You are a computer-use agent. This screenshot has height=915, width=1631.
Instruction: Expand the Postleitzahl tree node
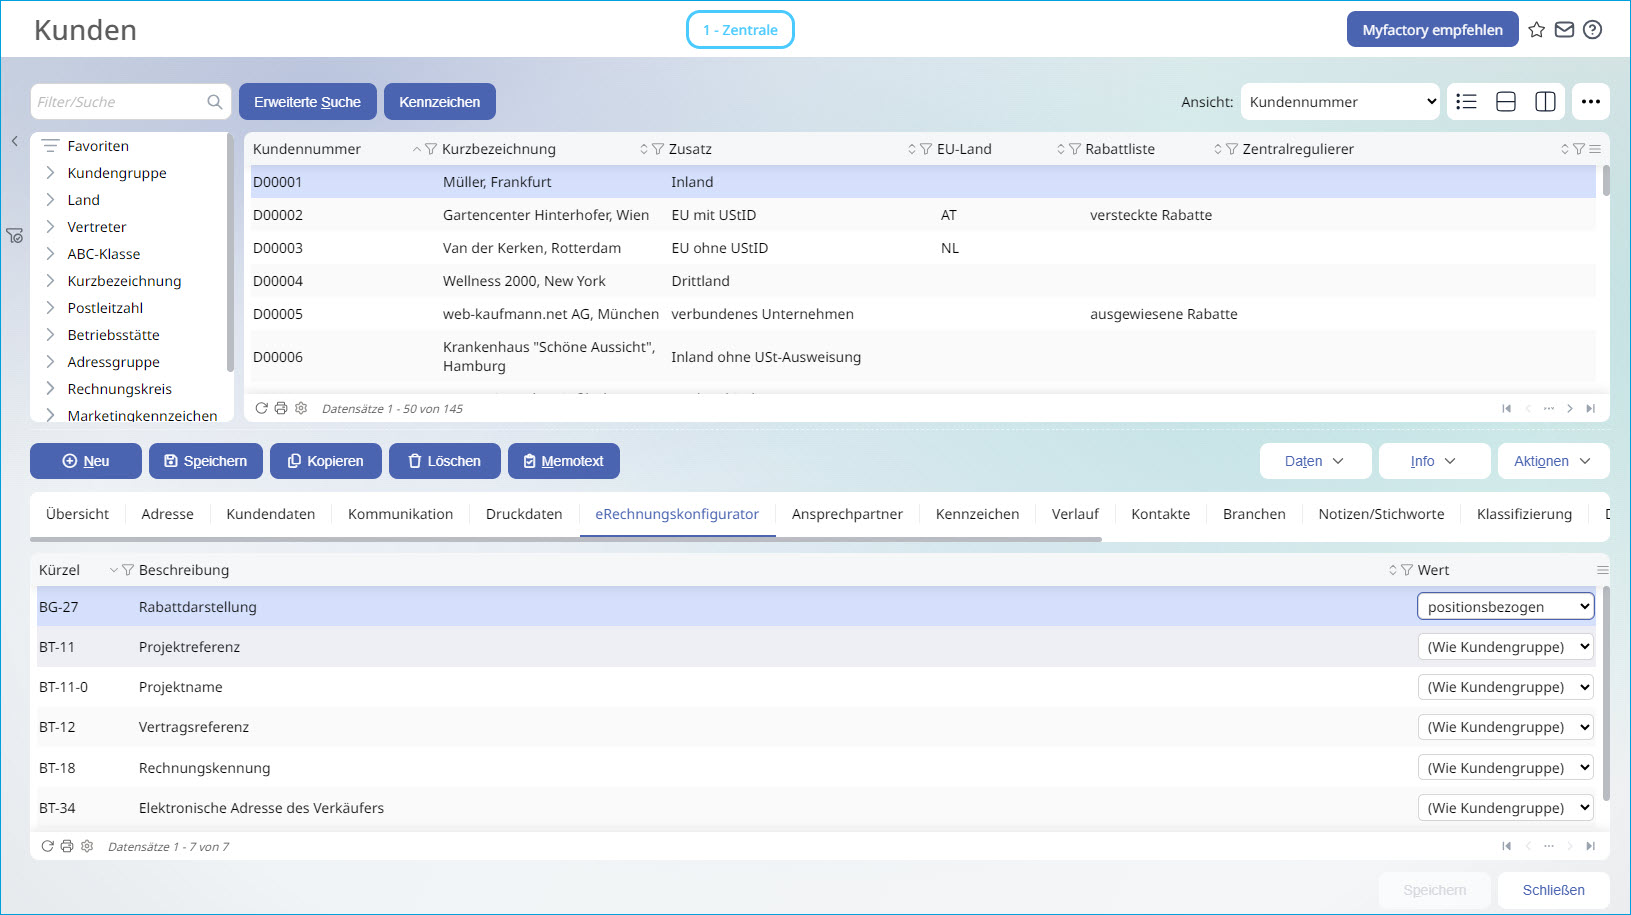pos(50,308)
